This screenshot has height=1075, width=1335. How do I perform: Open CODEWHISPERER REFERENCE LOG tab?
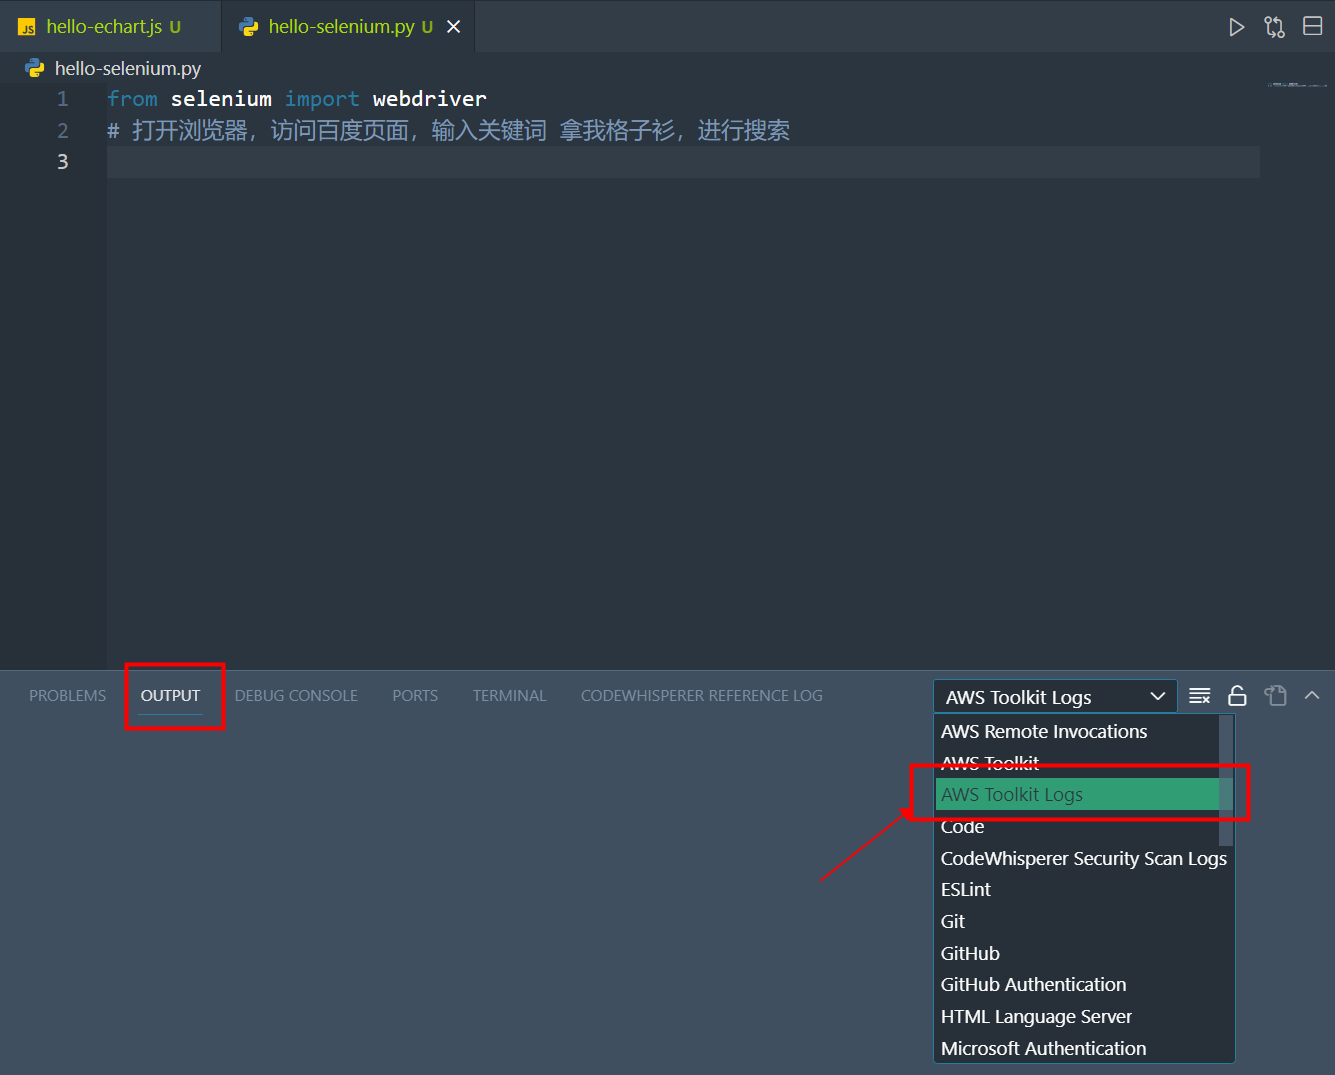tap(702, 696)
